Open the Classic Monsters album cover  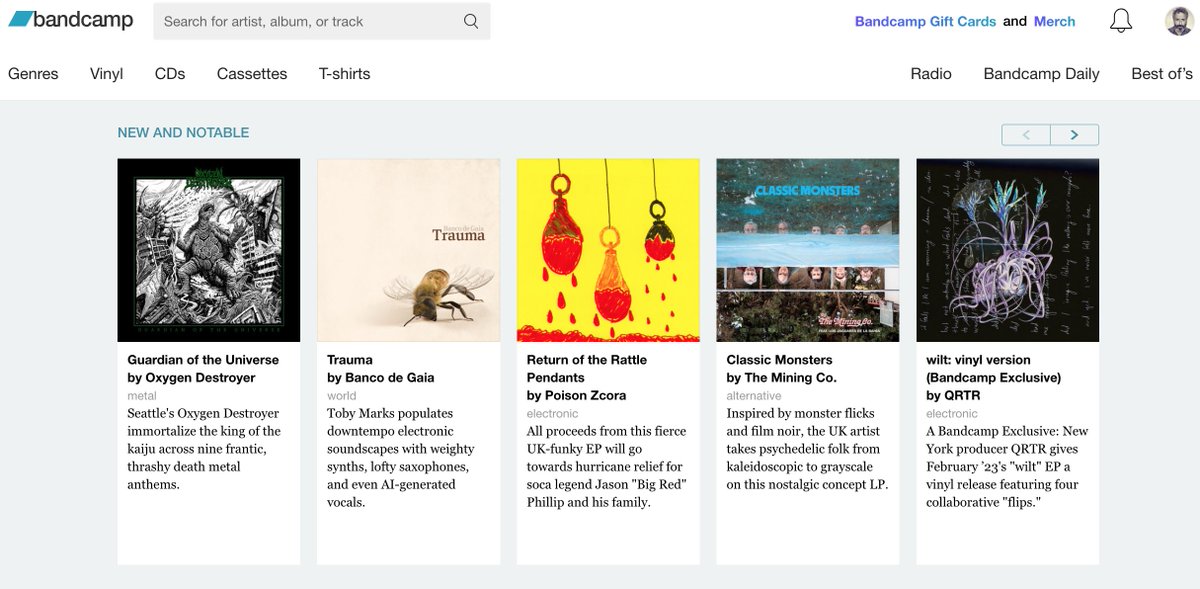click(x=808, y=250)
